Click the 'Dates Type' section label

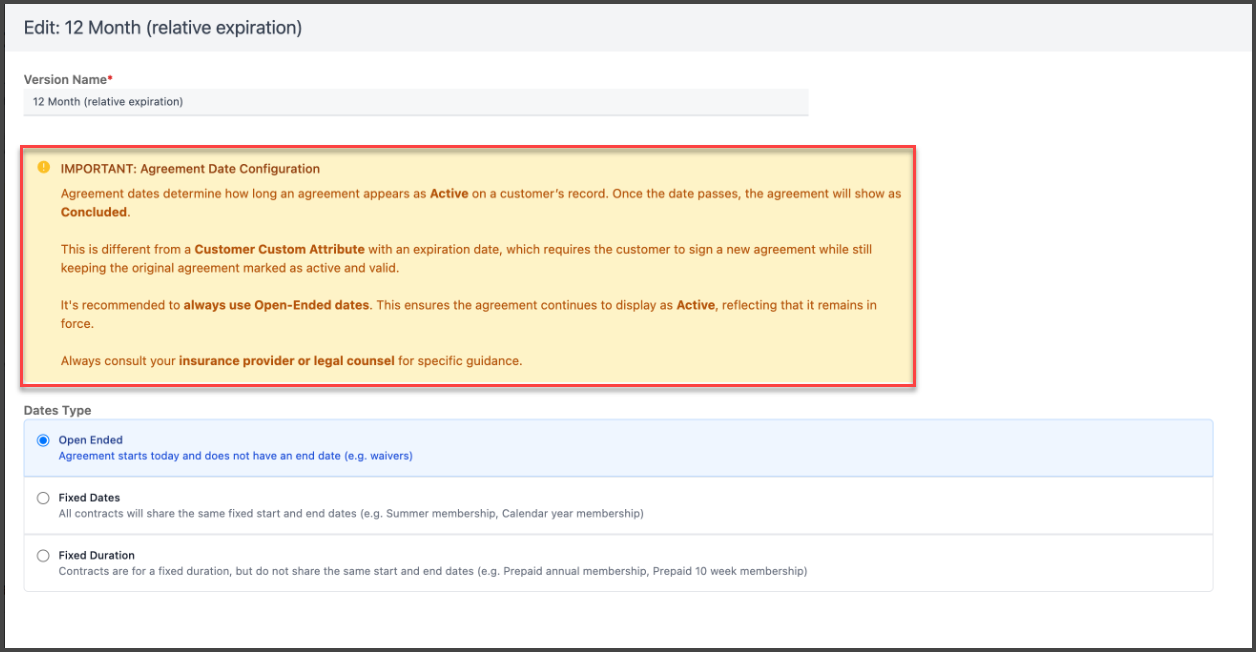point(57,411)
